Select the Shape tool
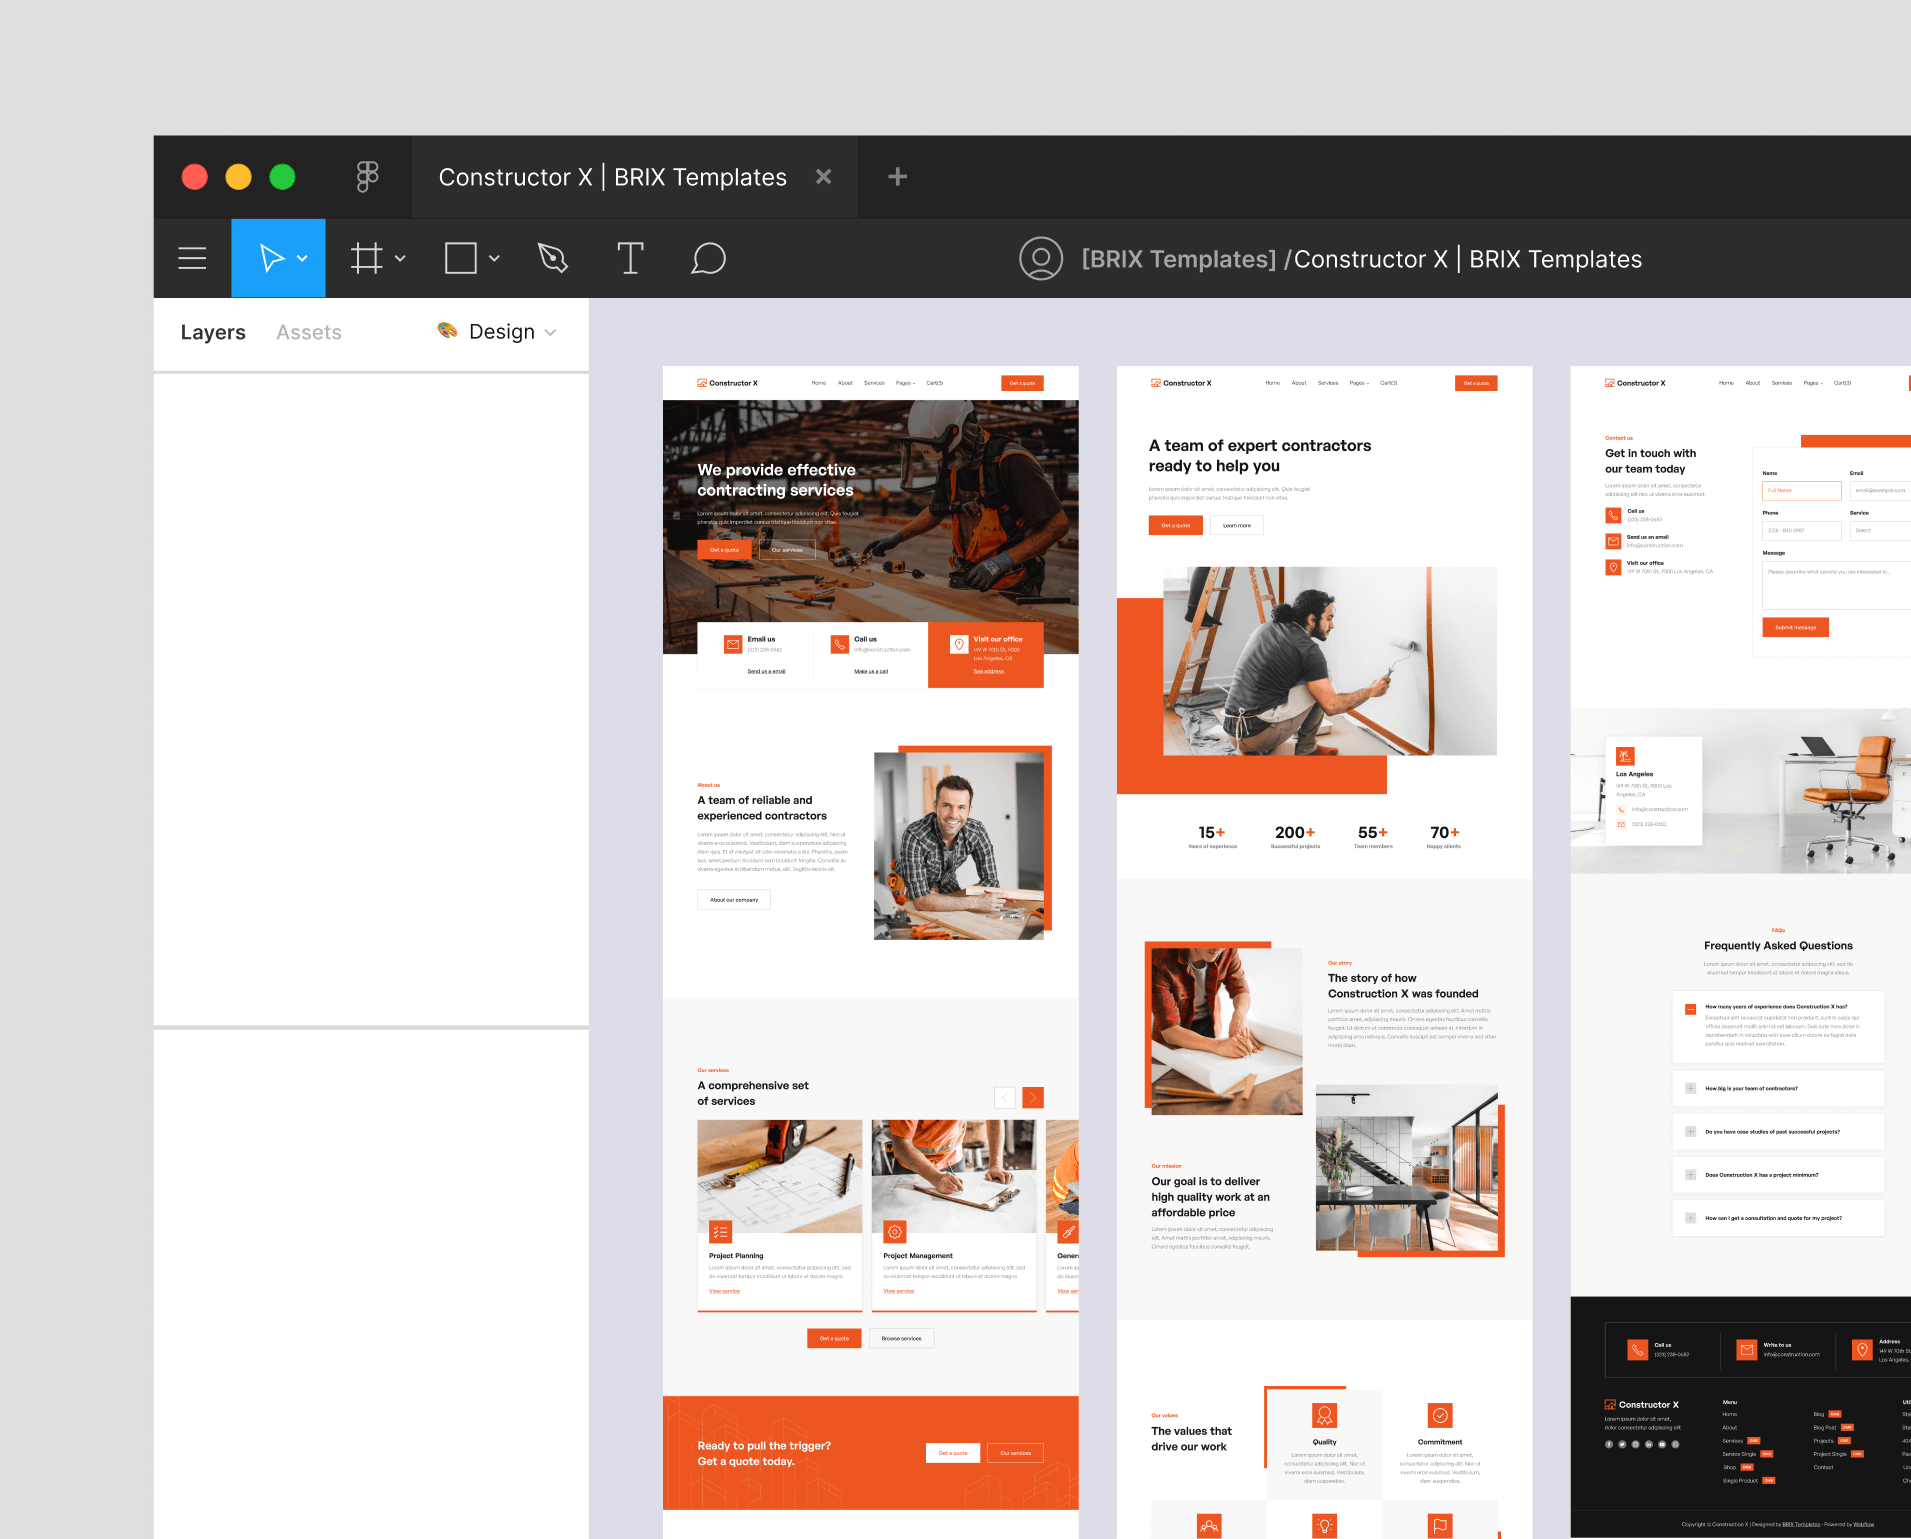 point(458,258)
